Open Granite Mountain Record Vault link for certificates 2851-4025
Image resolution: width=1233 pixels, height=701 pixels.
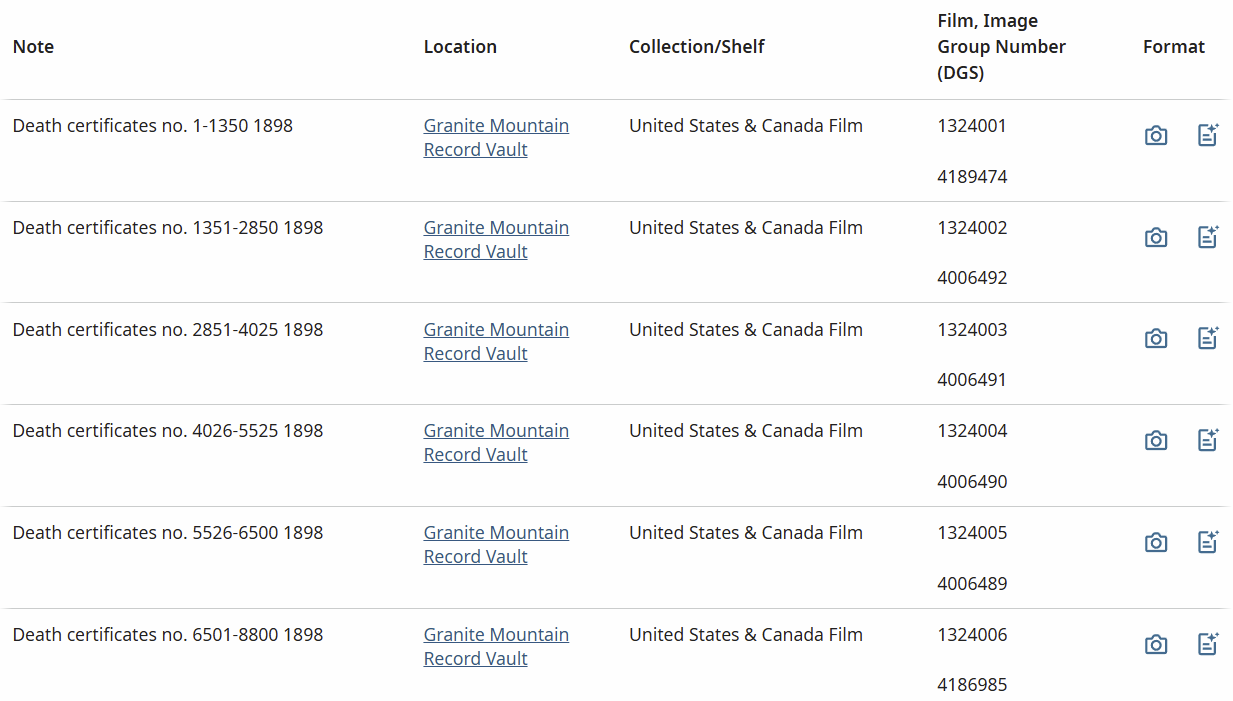point(496,342)
